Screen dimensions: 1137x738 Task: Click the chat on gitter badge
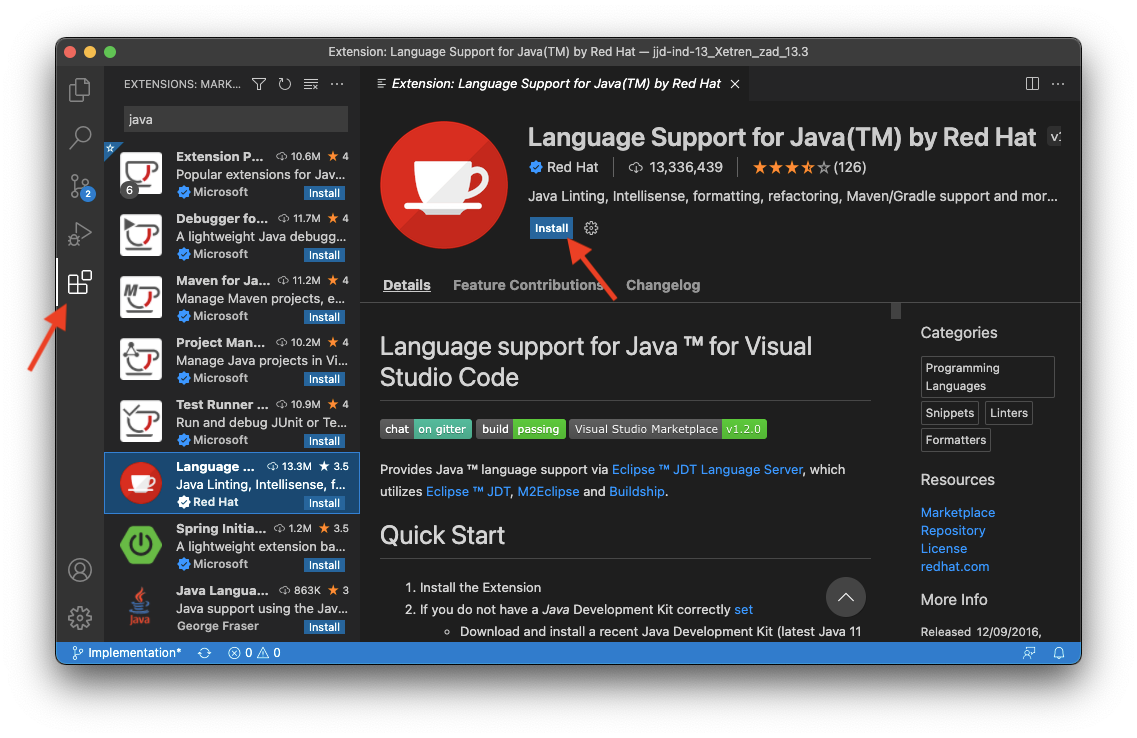426,429
